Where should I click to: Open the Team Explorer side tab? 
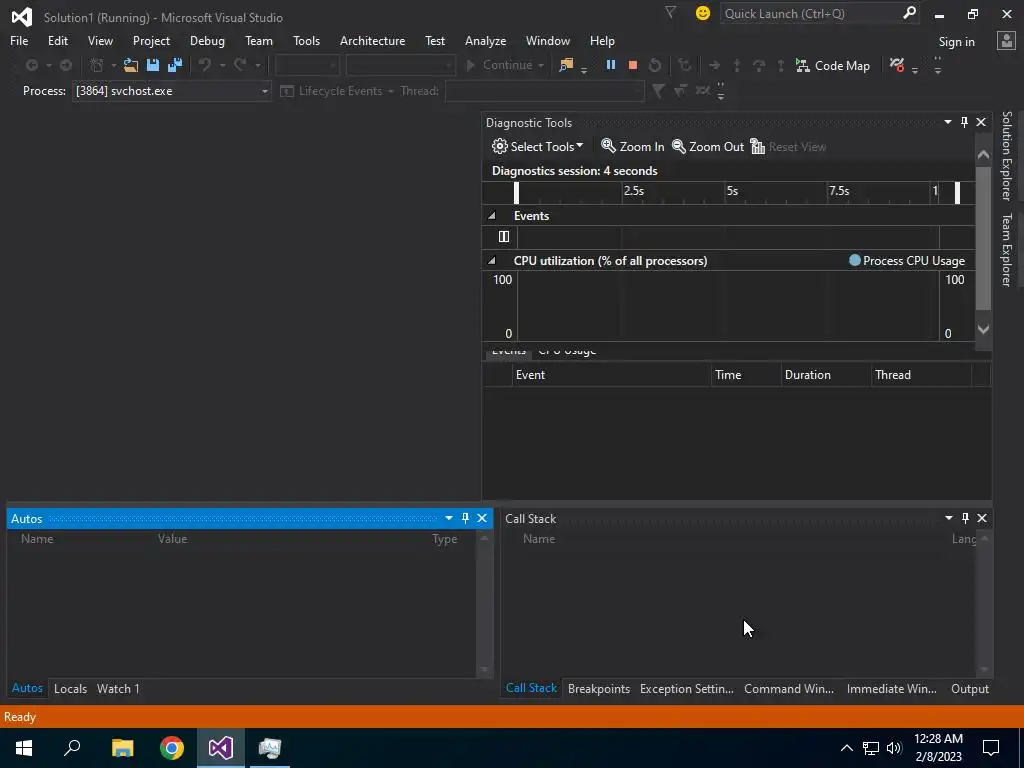tap(1007, 249)
